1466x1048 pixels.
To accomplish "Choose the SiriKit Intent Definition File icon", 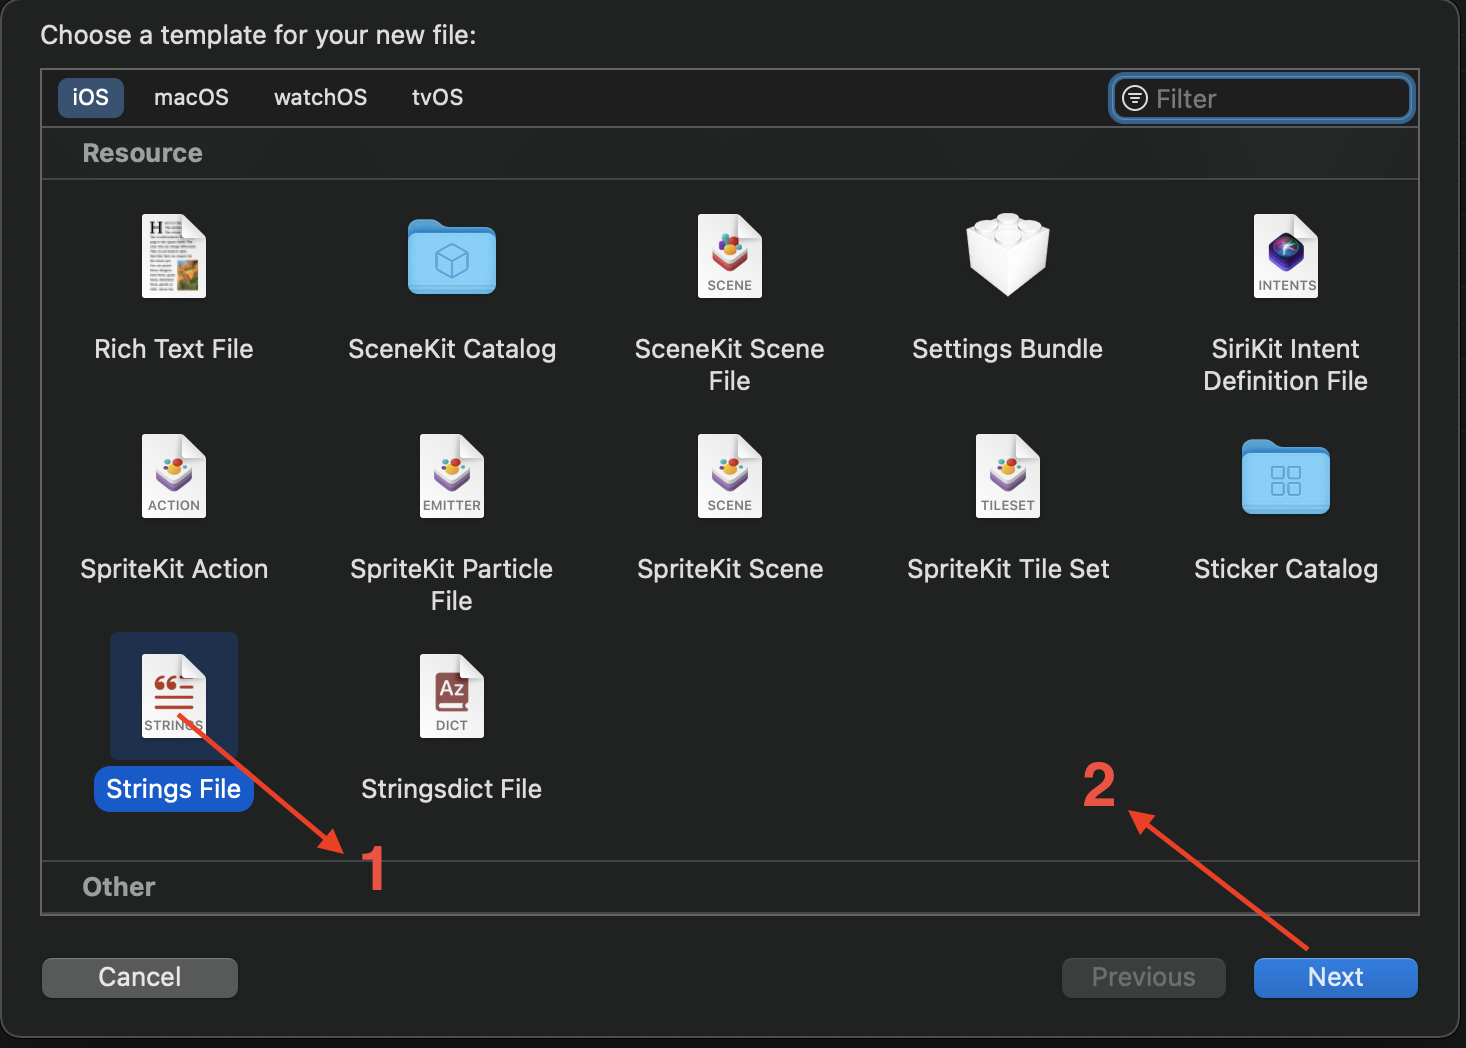I will 1286,256.
